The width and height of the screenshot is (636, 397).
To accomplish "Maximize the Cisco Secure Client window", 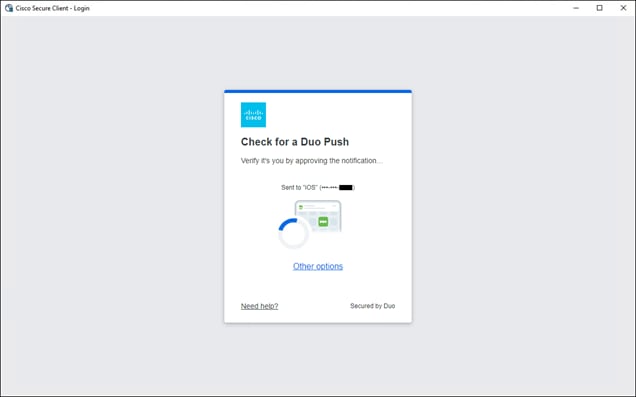I will point(599,8).
